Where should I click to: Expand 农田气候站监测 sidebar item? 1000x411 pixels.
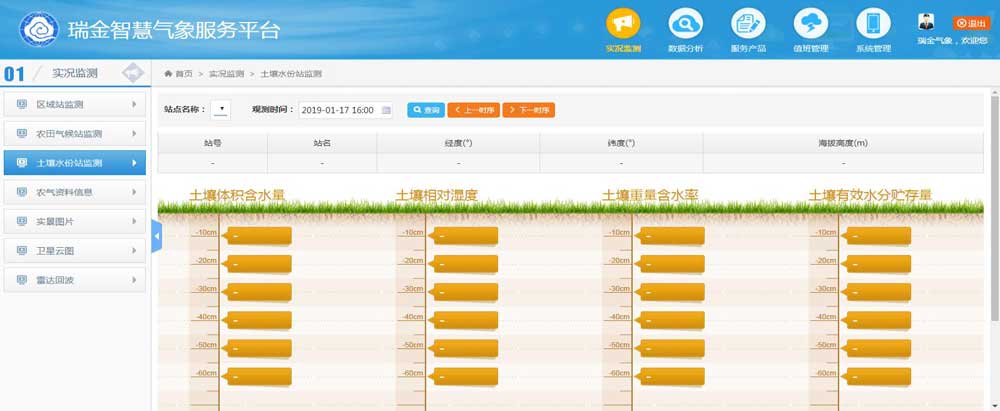(75, 133)
